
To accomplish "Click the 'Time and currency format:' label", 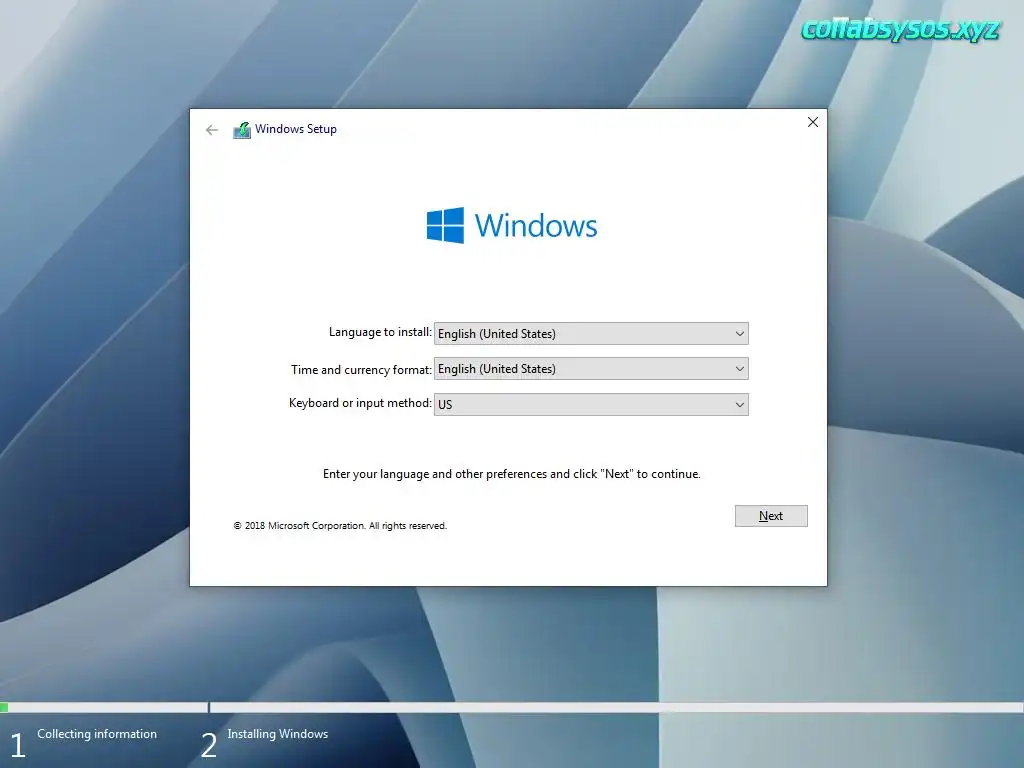I will (x=361, y=370).
